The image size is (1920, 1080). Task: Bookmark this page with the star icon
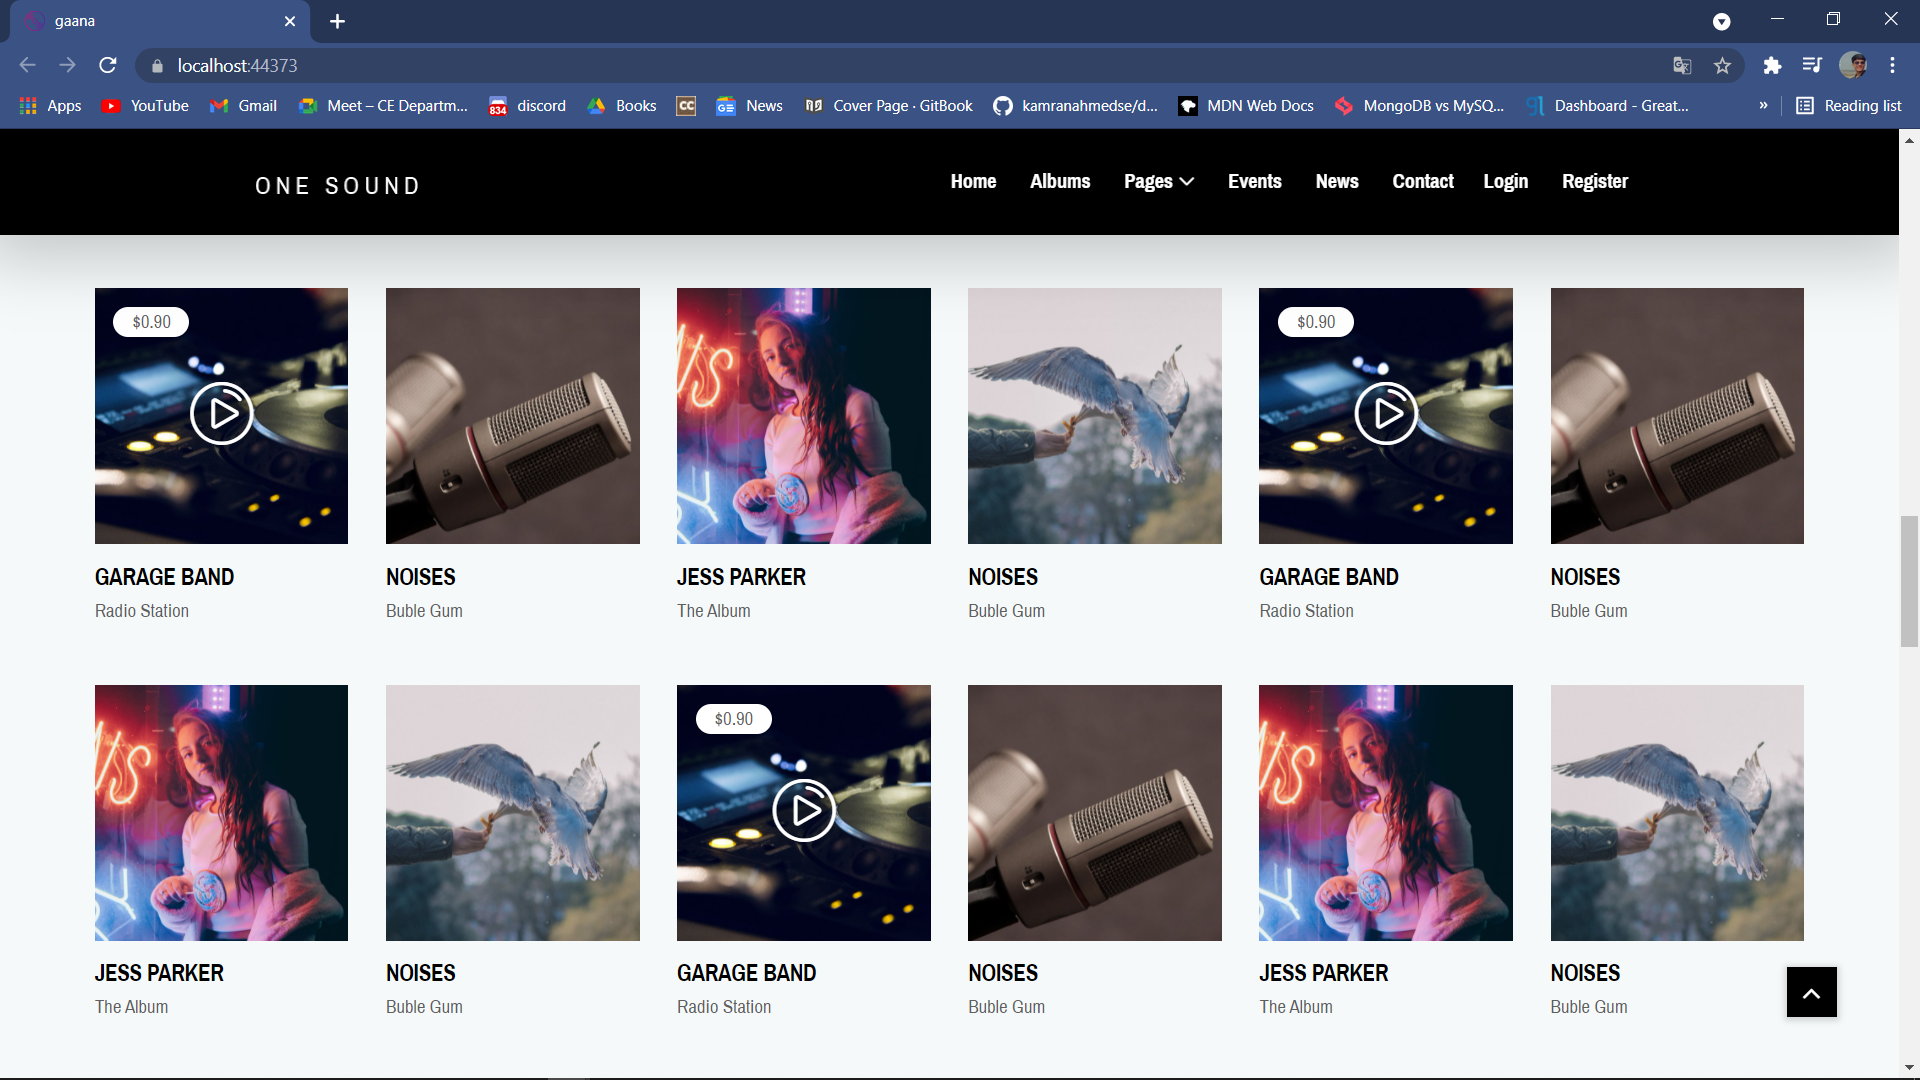point(1722,65)
